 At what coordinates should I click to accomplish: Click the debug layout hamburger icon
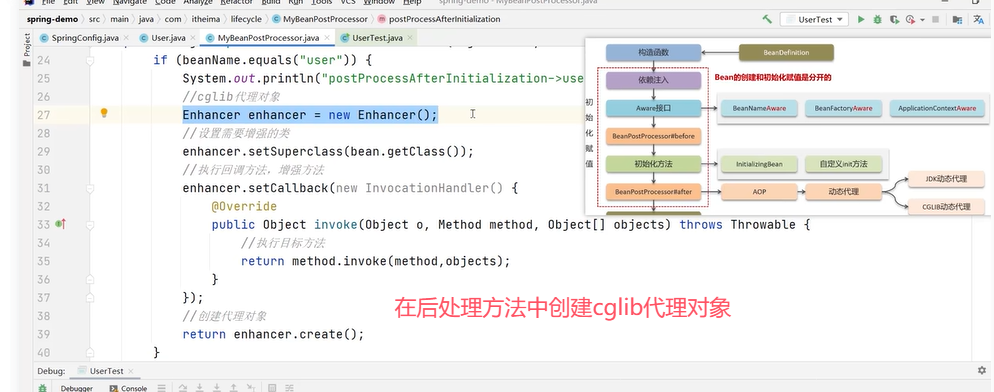tap(162, 388)
